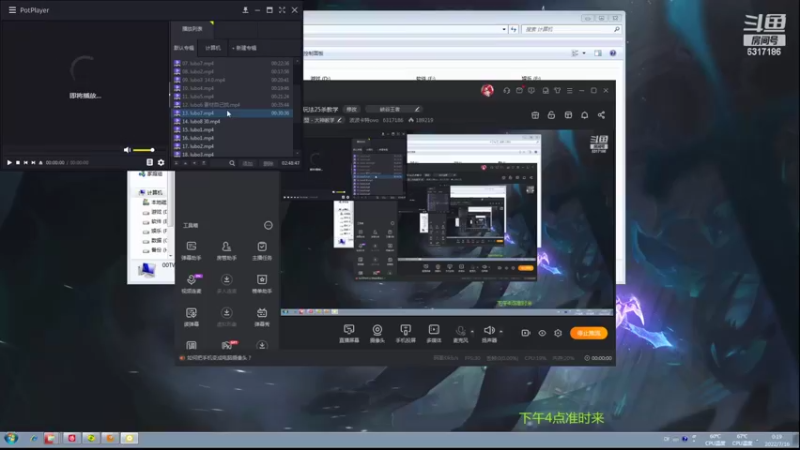Mute PotPlayer via the speaker icon

point(127,149)
